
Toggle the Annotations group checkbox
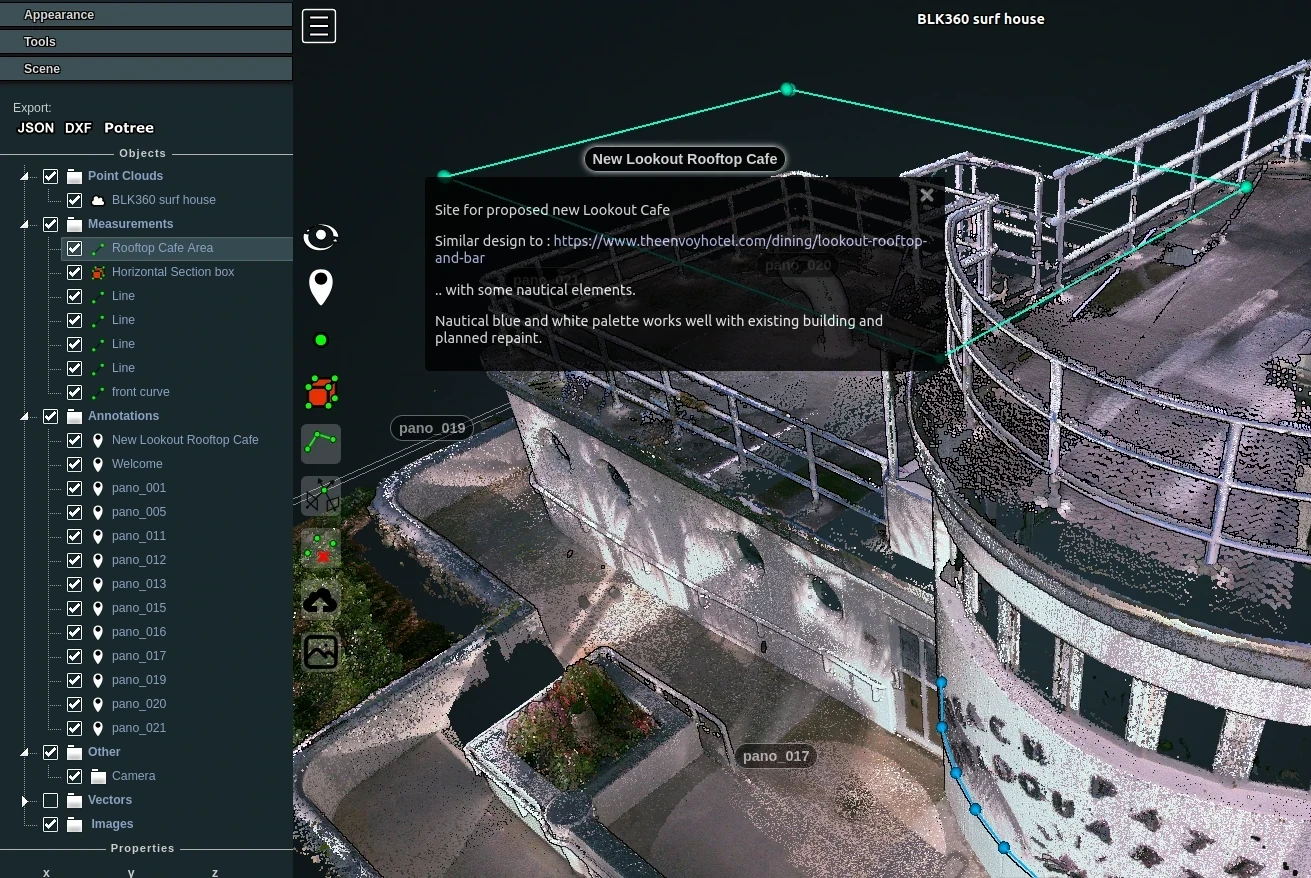click(50, 416)
